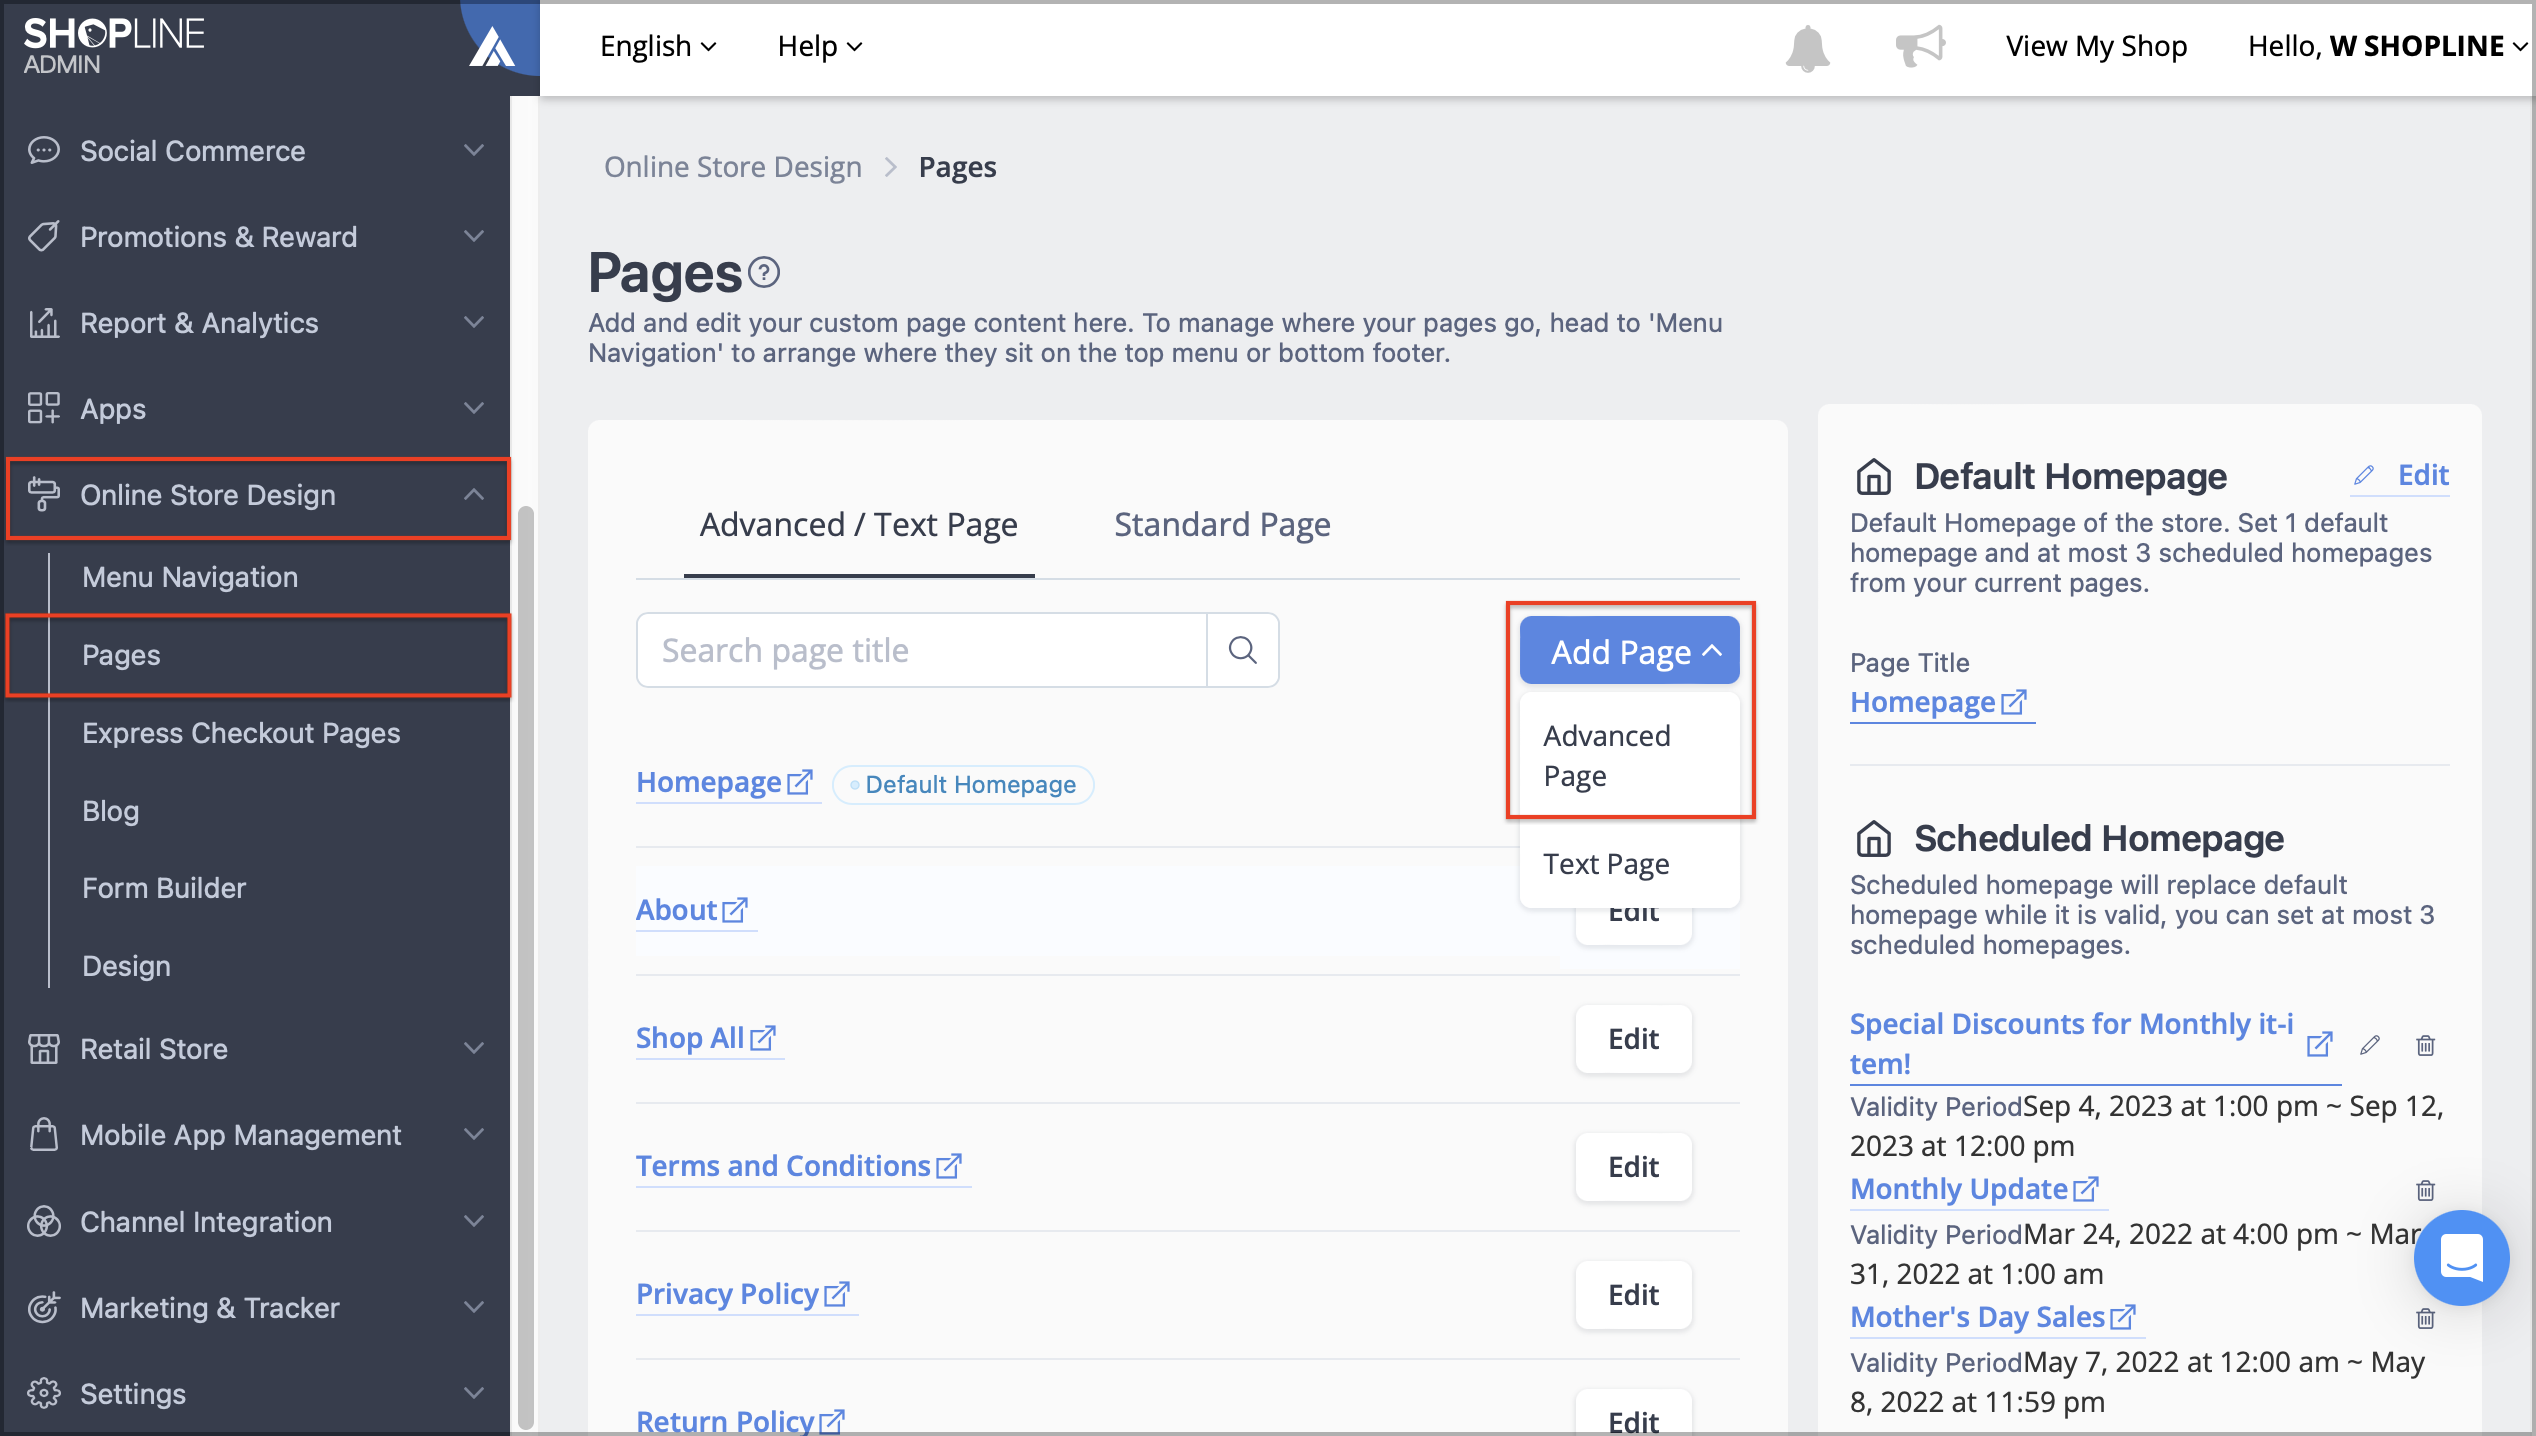Click the Promotions & Reward tag icon
The image size is (2536, 1436).
point(43,236)
